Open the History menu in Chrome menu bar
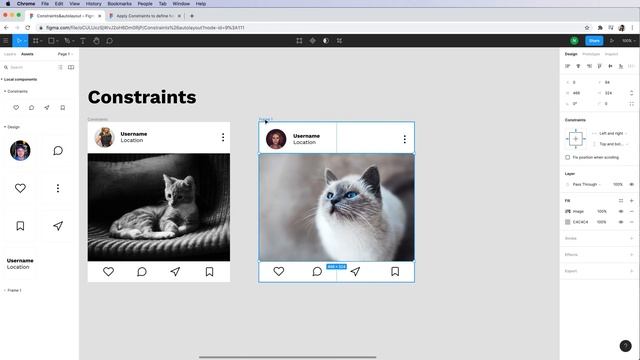The height and width of the screenshot is (360, 640). coord(93,4)
